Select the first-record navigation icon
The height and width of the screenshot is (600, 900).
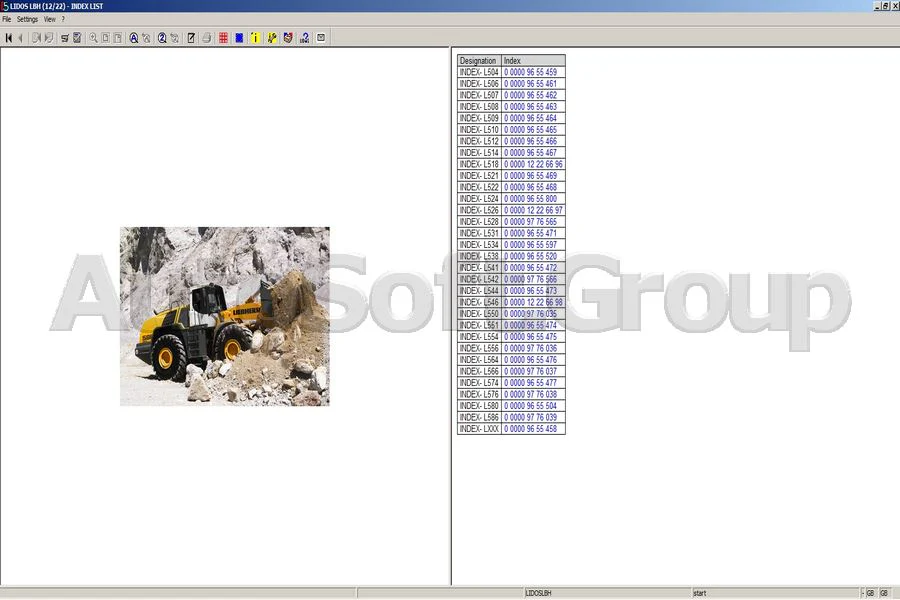(10, 37)
